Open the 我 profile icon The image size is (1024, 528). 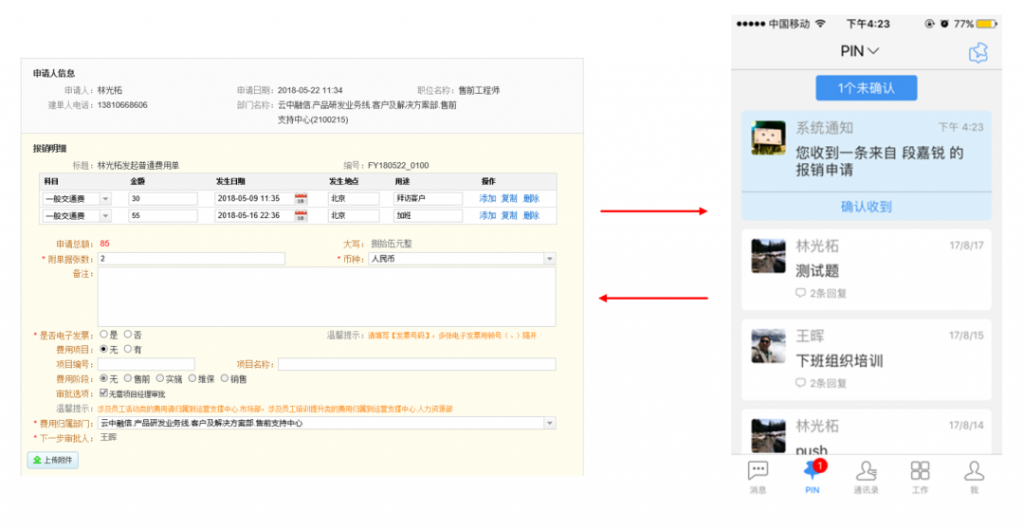point(974,470)
